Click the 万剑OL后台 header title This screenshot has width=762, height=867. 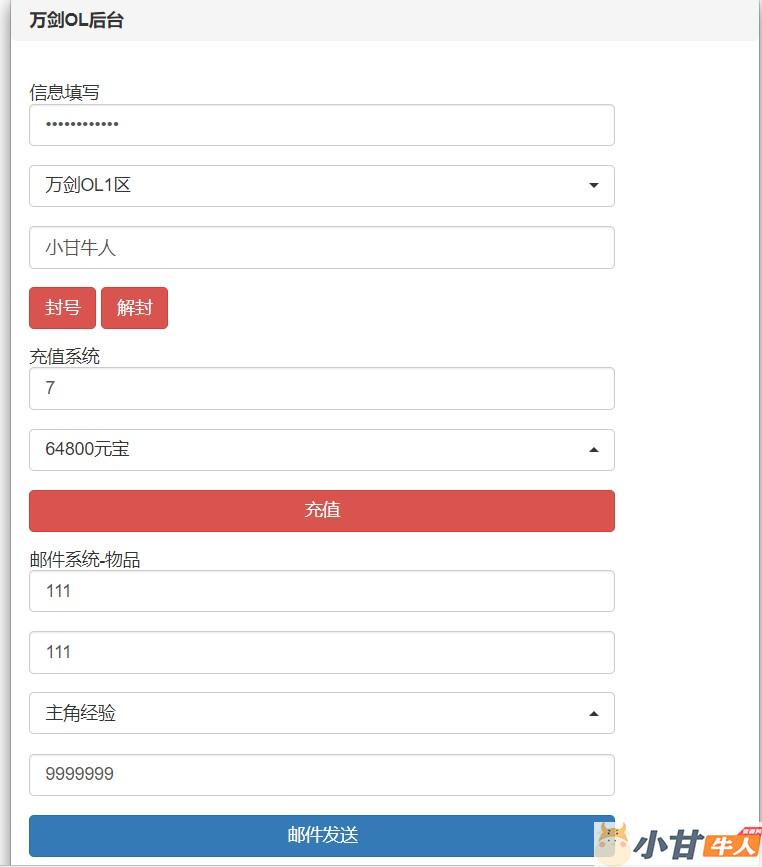coord(76,20)
